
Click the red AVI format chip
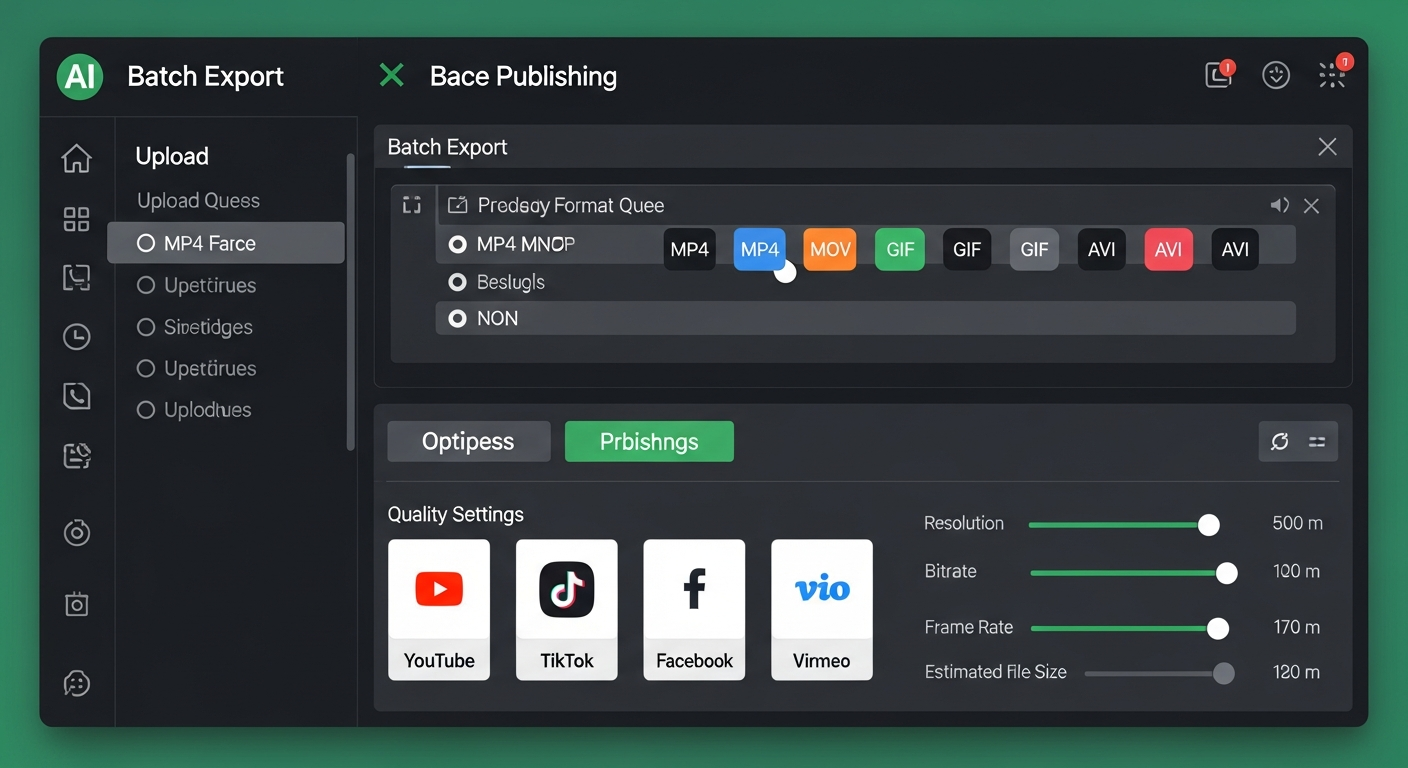click(1168, 249)
